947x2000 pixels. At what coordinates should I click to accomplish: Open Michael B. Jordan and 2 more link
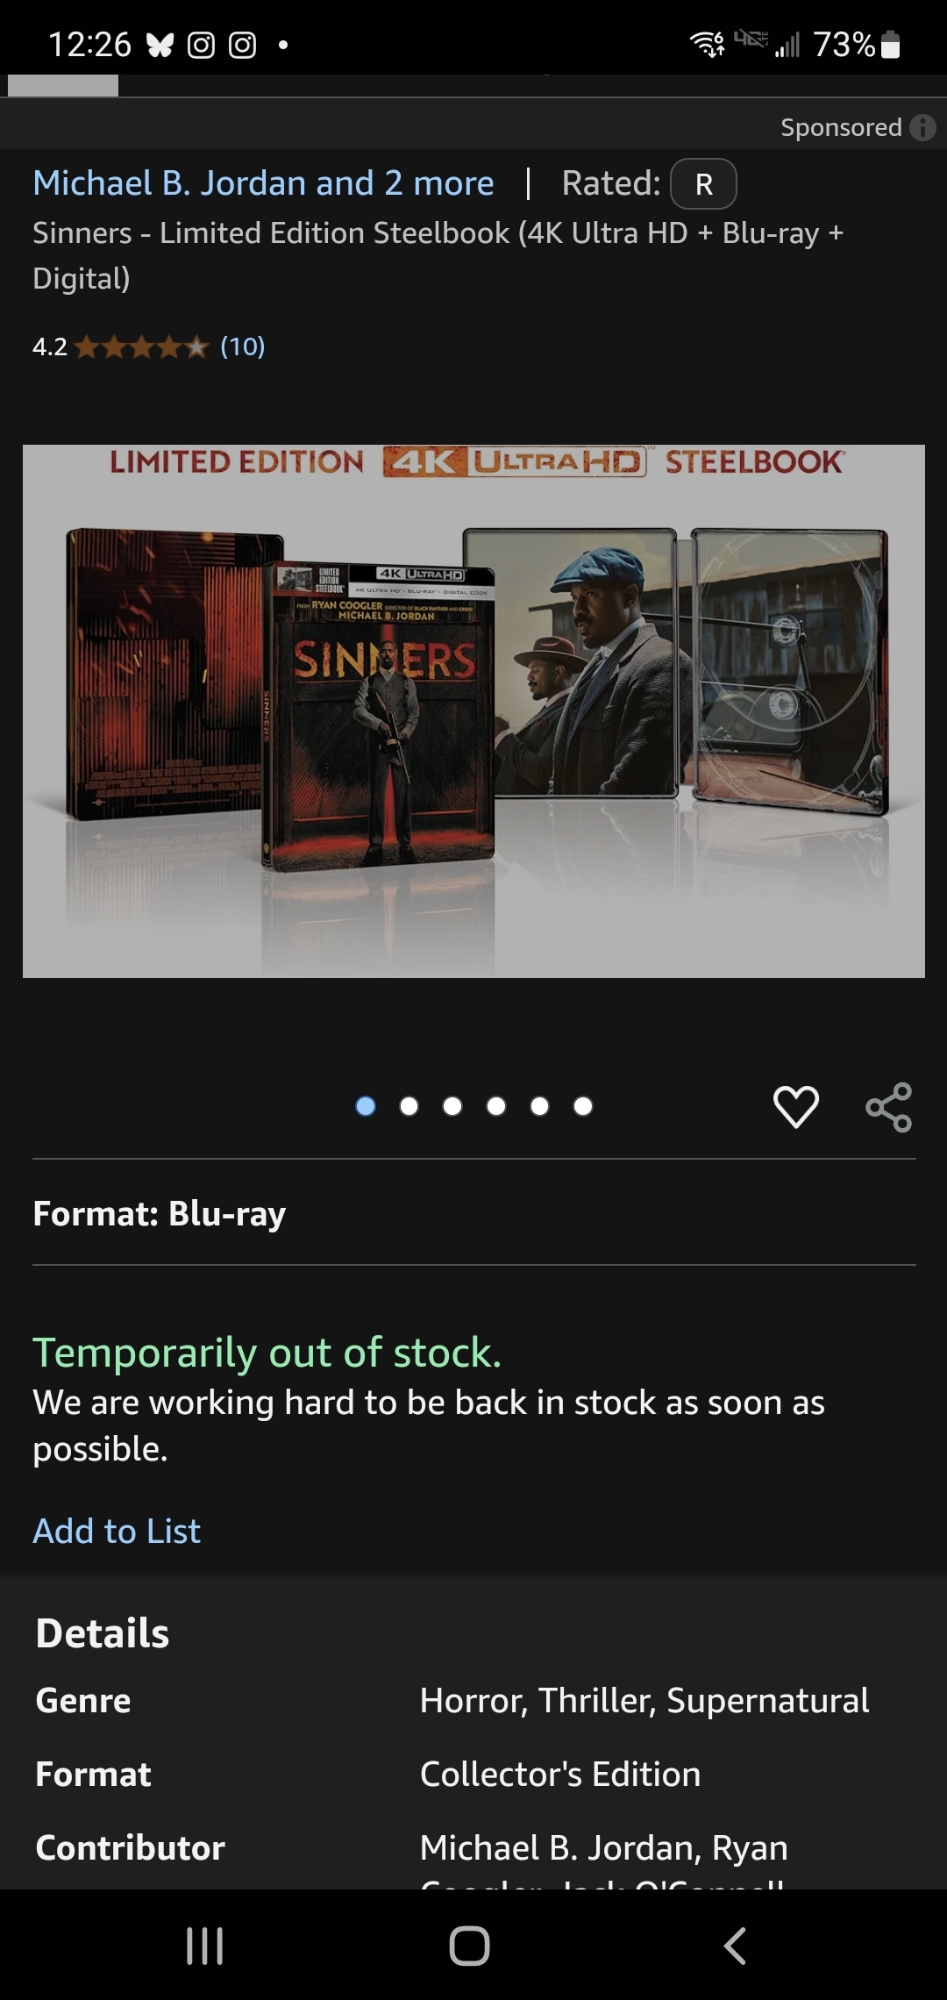(263, 183)
